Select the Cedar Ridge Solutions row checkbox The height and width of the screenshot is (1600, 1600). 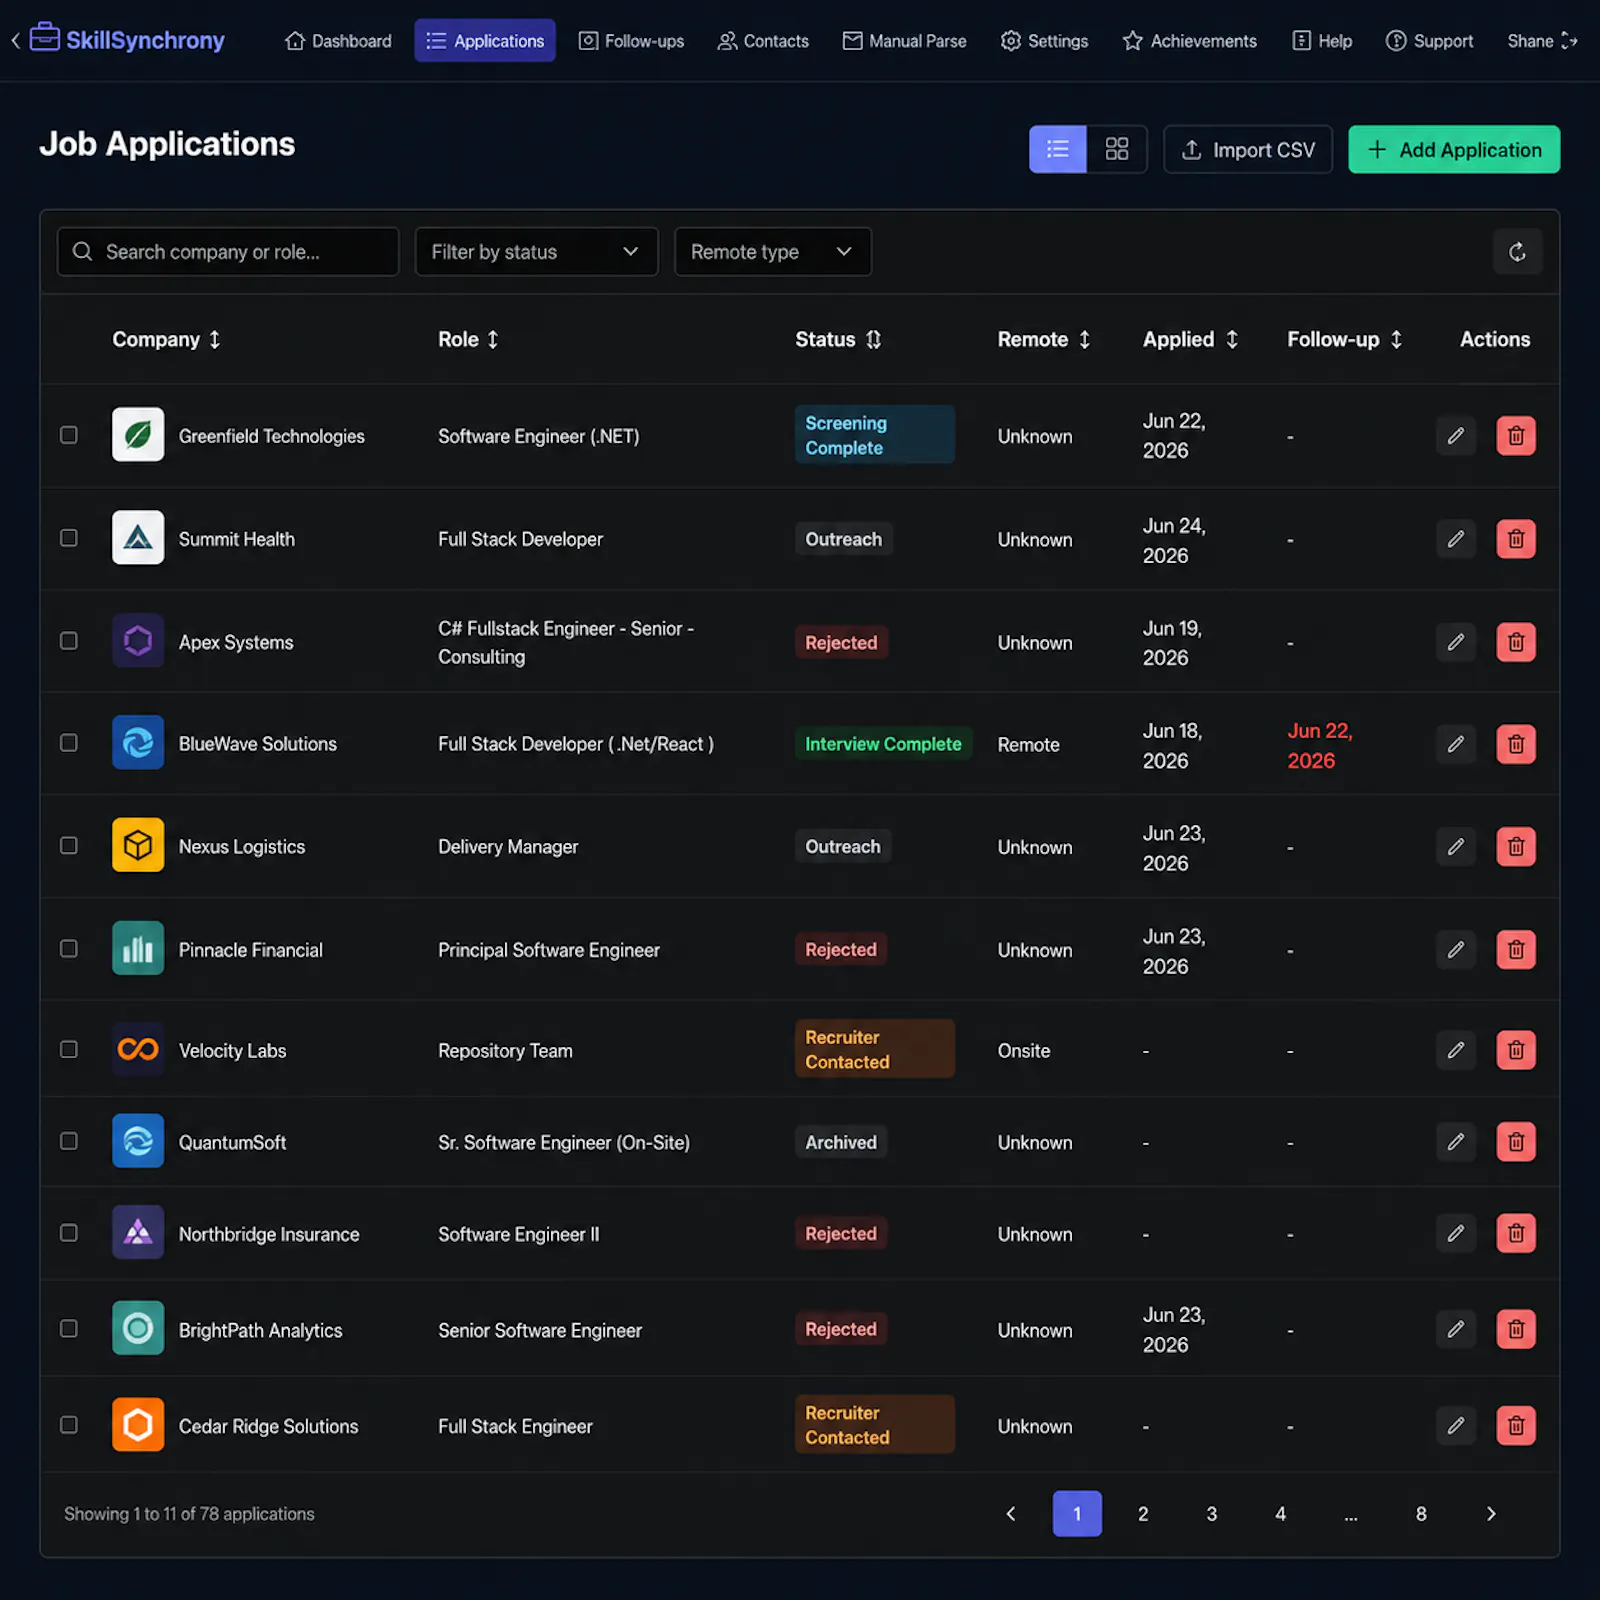69,1425
